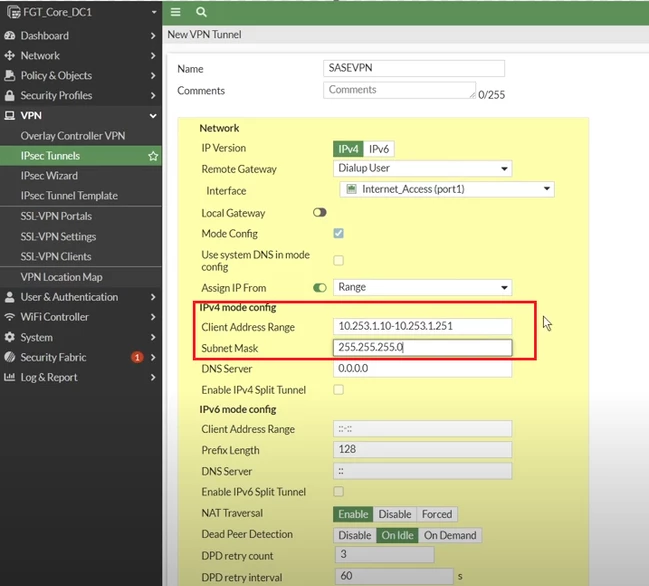Set Dead Peer Detection to On Idle
This screenshot has height=586, width=649.
[397, 536]
